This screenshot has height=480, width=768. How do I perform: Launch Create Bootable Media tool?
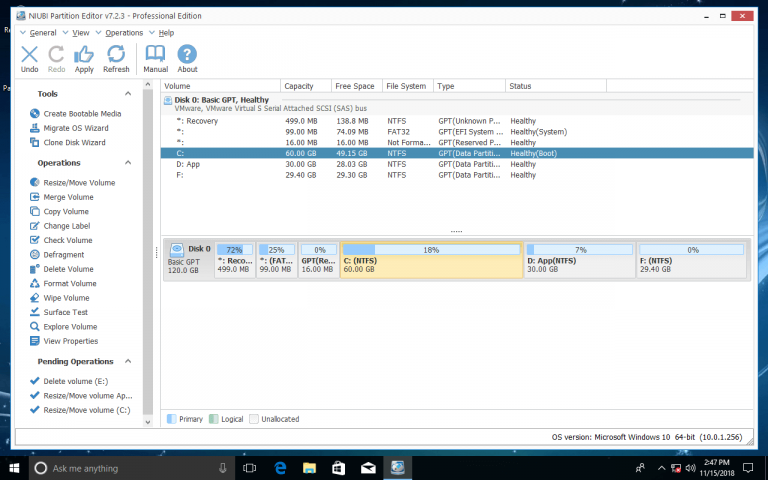(x=75, y=114)
